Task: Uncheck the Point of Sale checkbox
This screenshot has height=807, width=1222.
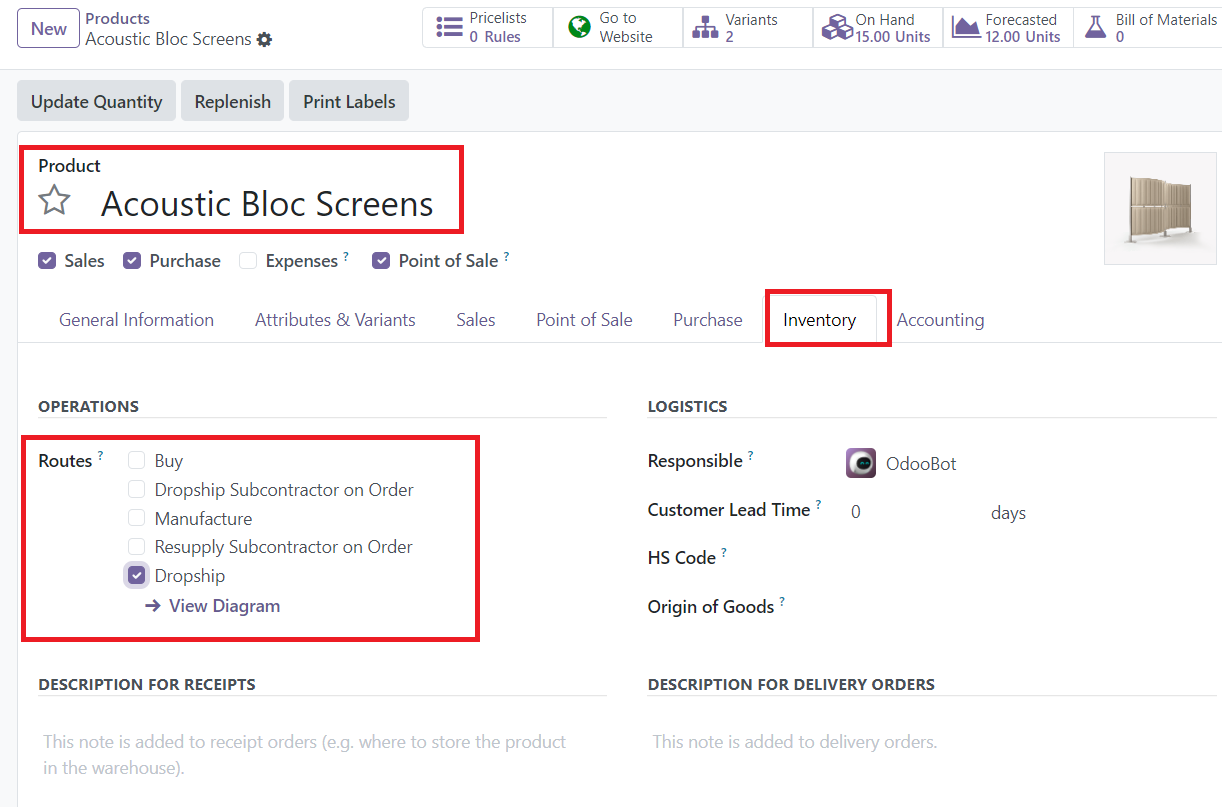Action: pos(381,261)
